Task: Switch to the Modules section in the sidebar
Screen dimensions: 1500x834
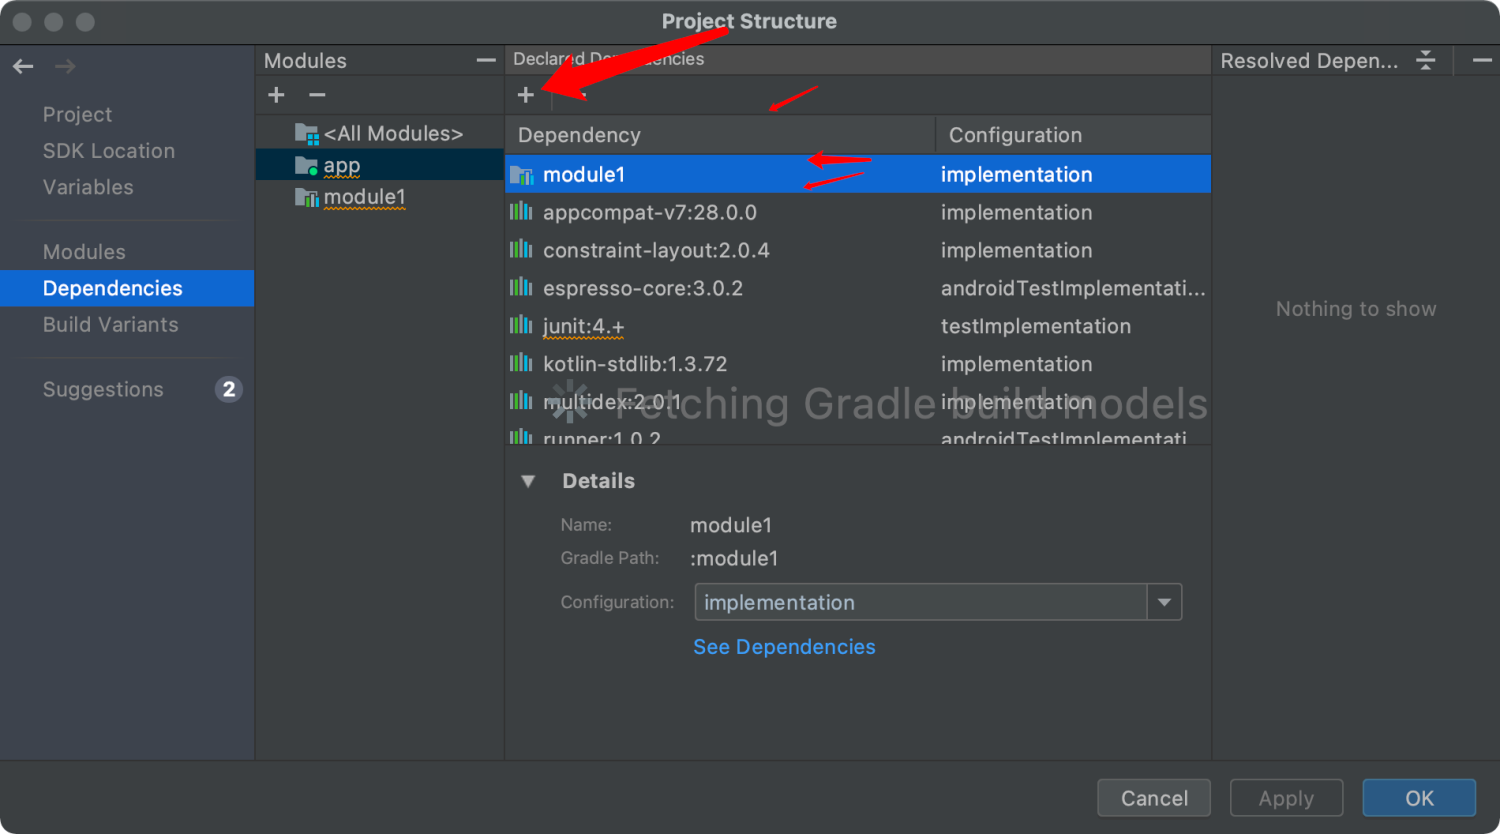Action: pyautogui.click(x=84, y=252)
